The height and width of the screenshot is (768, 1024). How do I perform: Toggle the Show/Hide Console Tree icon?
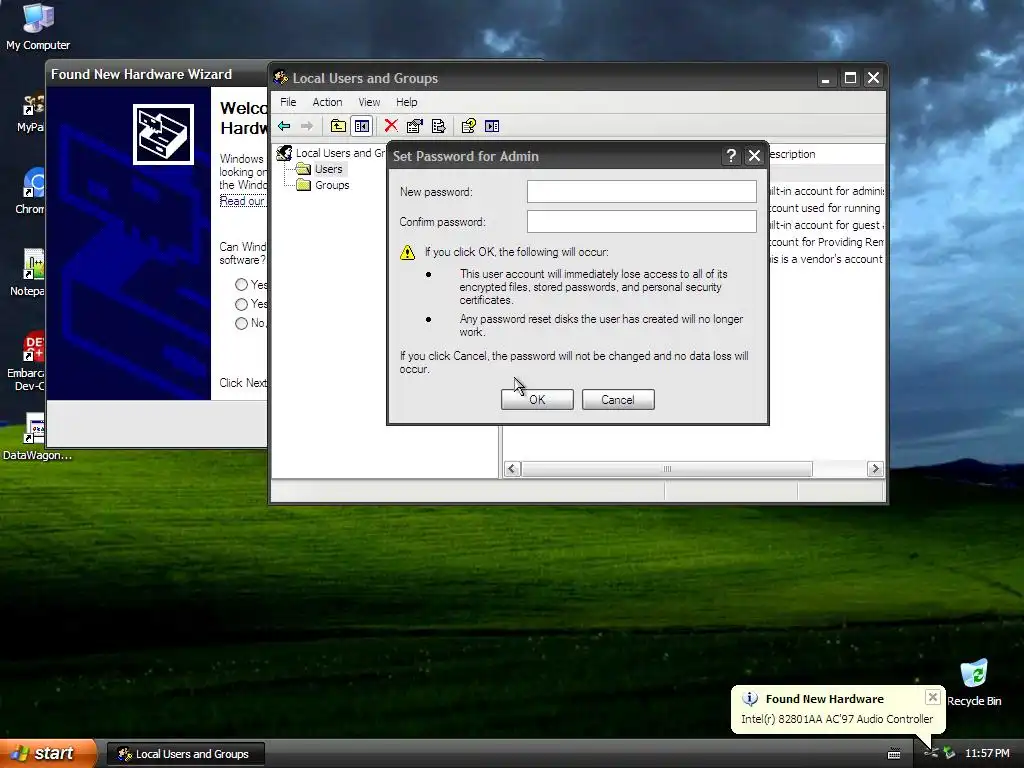click(x=362, y=126)
